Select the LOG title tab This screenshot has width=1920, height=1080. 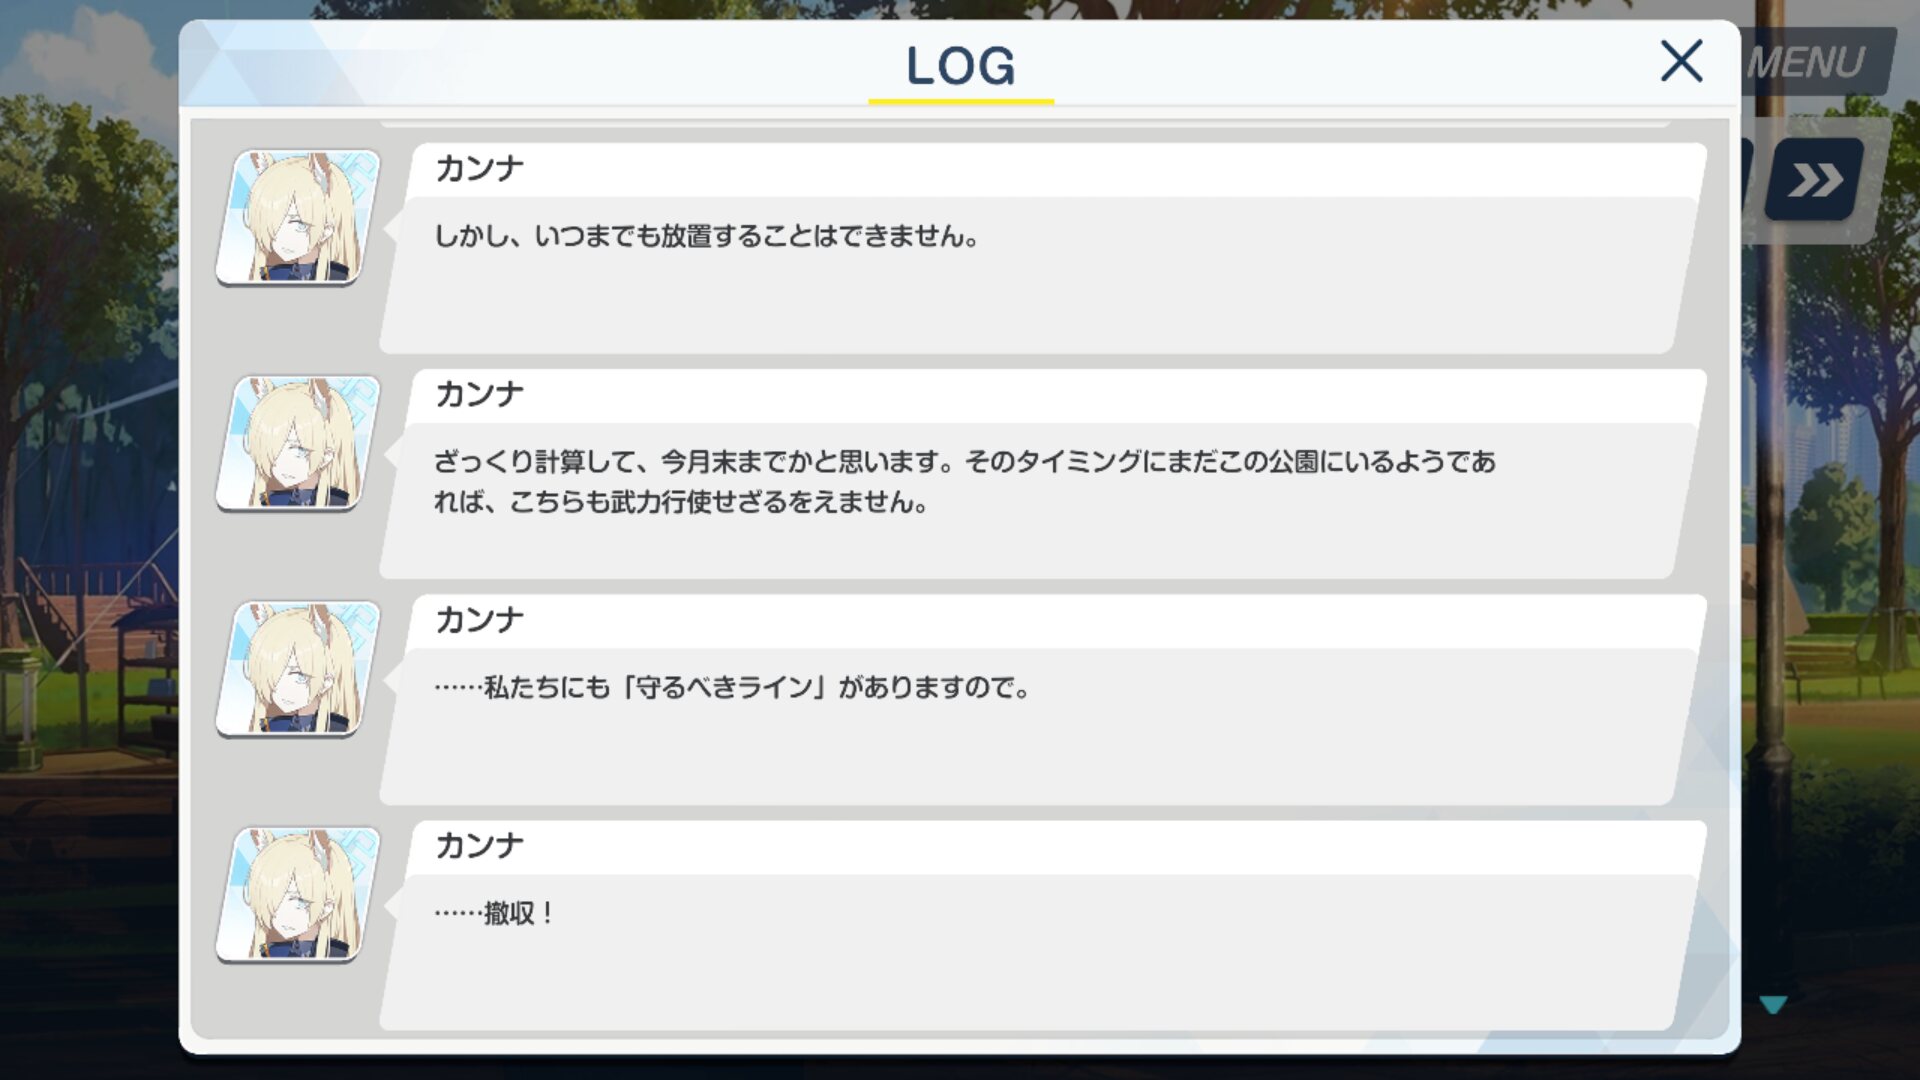960,66
